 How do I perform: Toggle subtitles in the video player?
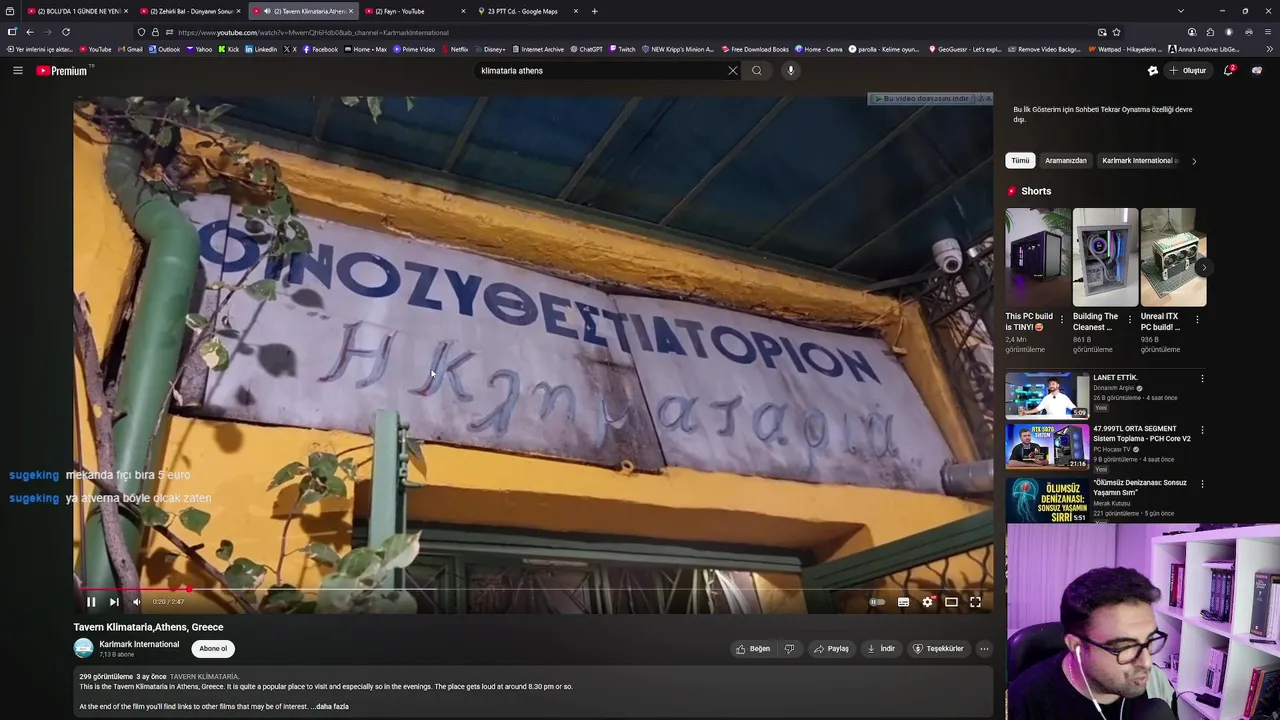[x=903, y=602]
